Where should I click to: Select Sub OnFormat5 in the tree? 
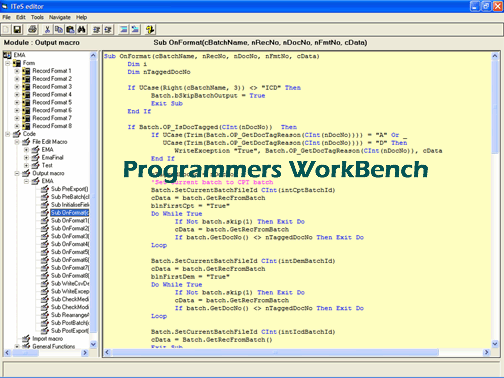(x=70, y=252)
